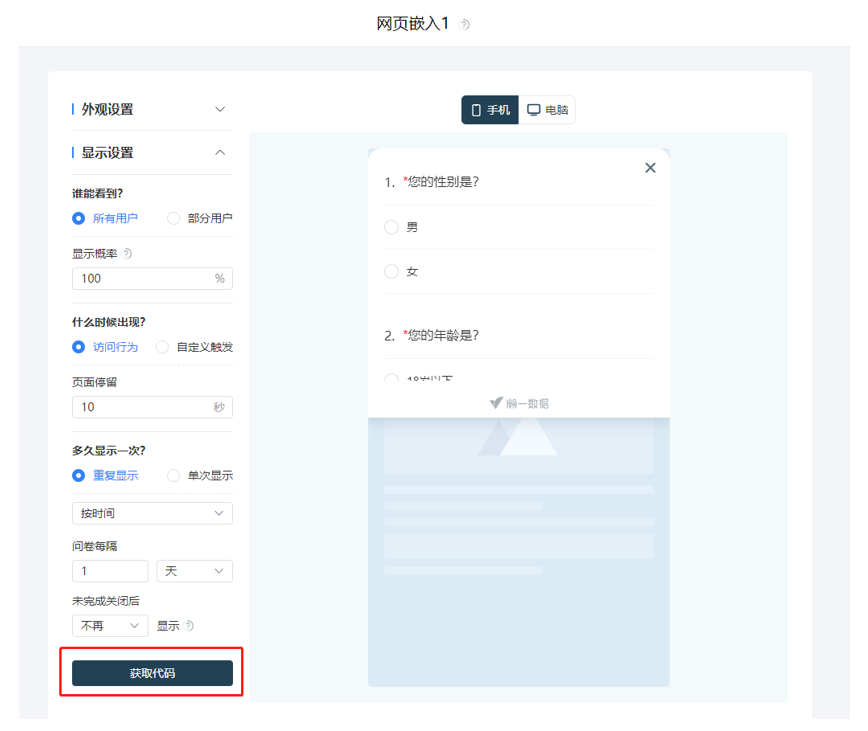Viewport: 868px width, 731px height.
Task: Click the 多久显示一次? heading
Action: 108,450
